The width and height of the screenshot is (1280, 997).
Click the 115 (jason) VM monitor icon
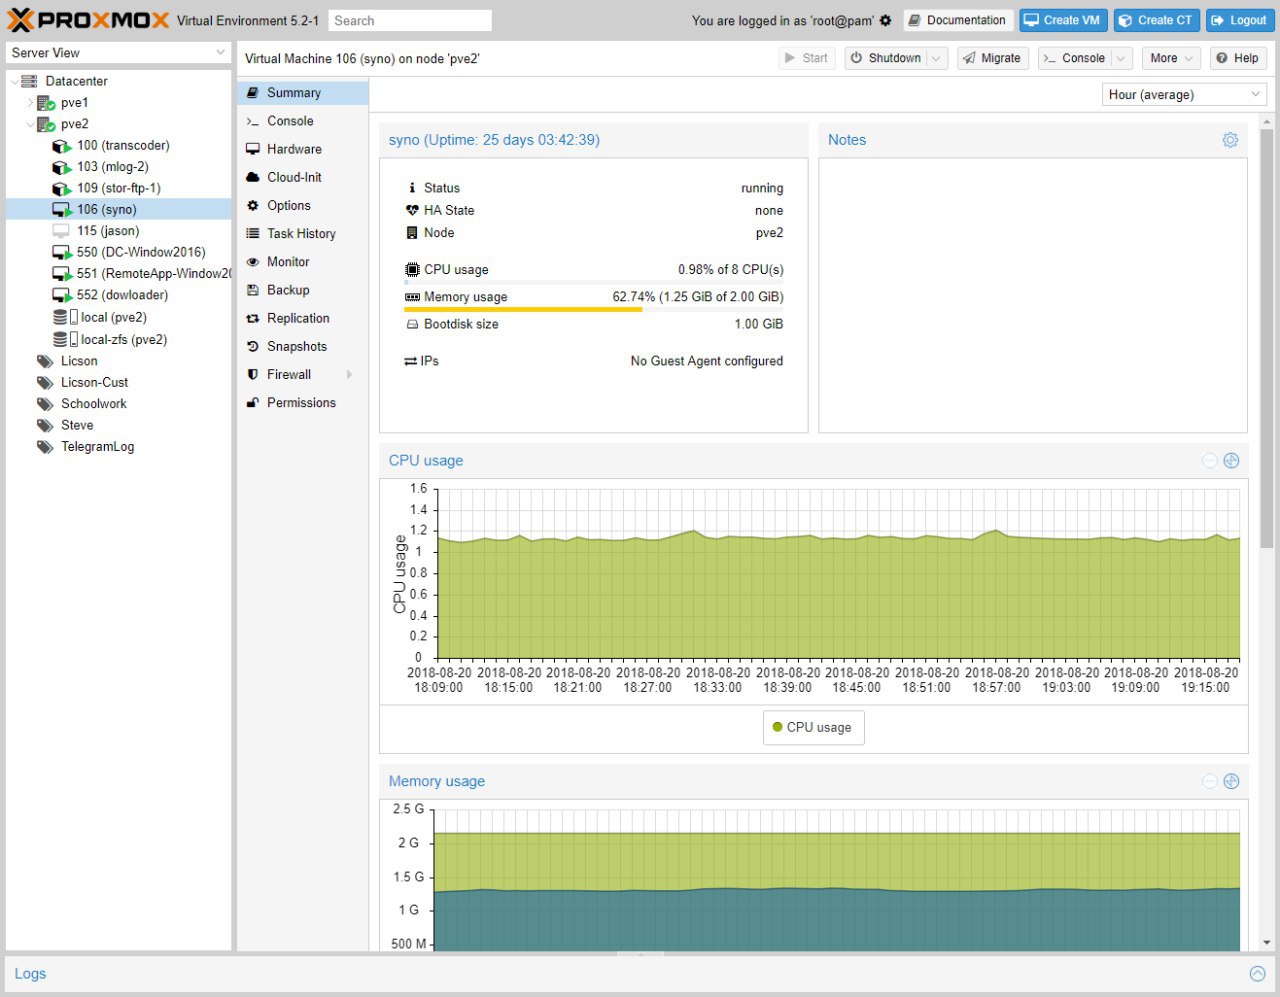coord(61,231)
